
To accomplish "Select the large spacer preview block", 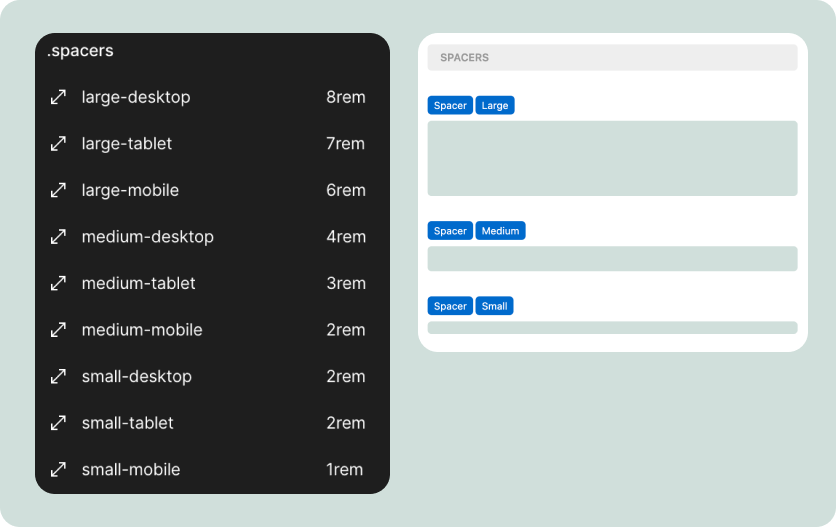I will point(612,158).
